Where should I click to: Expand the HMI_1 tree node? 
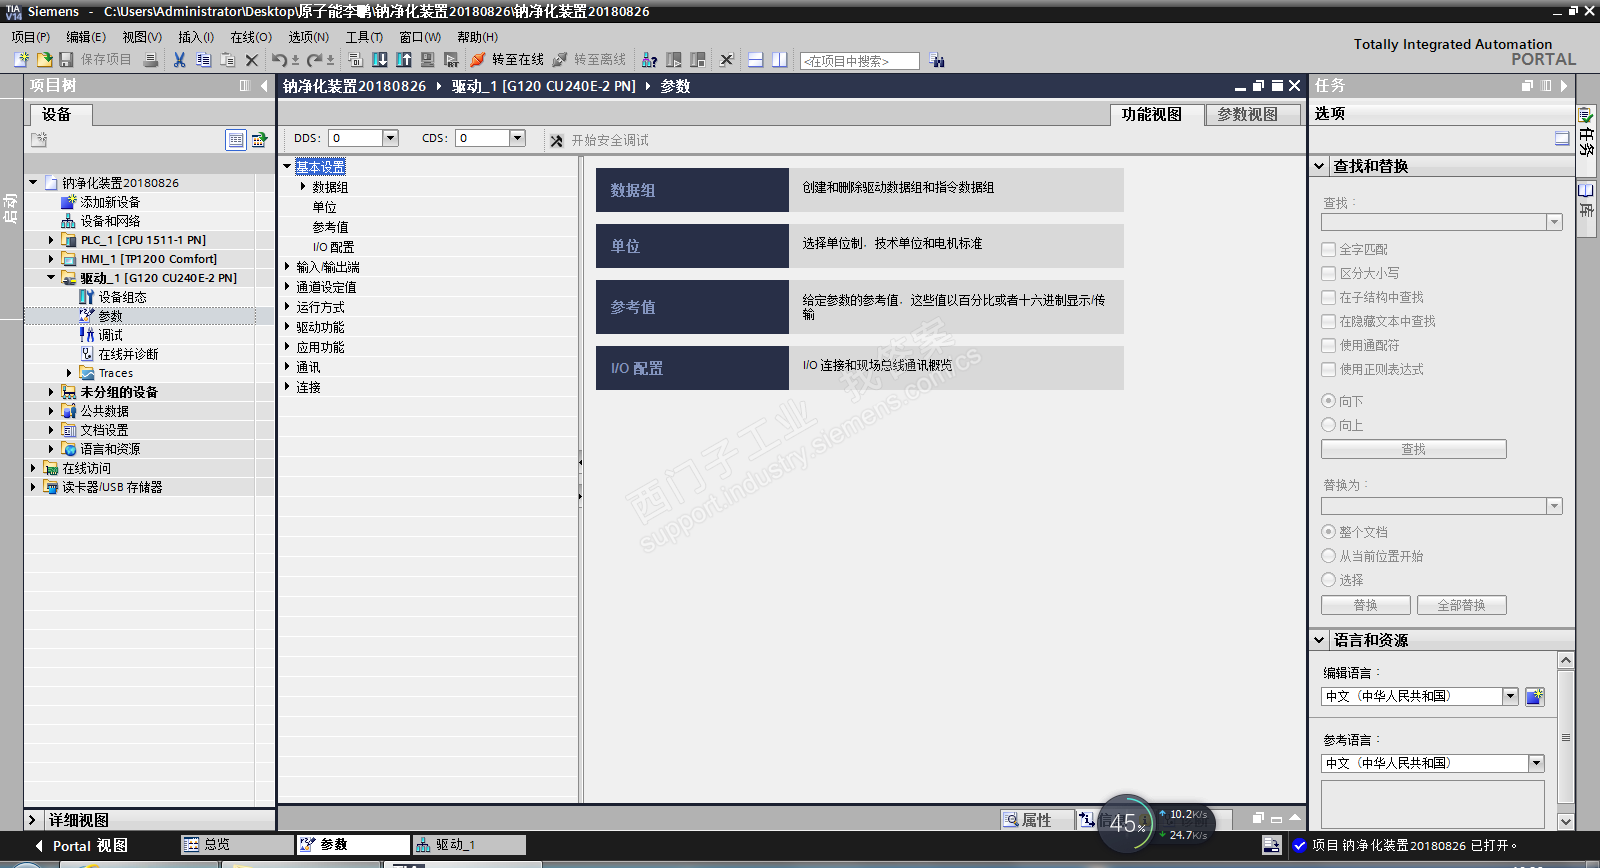[51, 259]
